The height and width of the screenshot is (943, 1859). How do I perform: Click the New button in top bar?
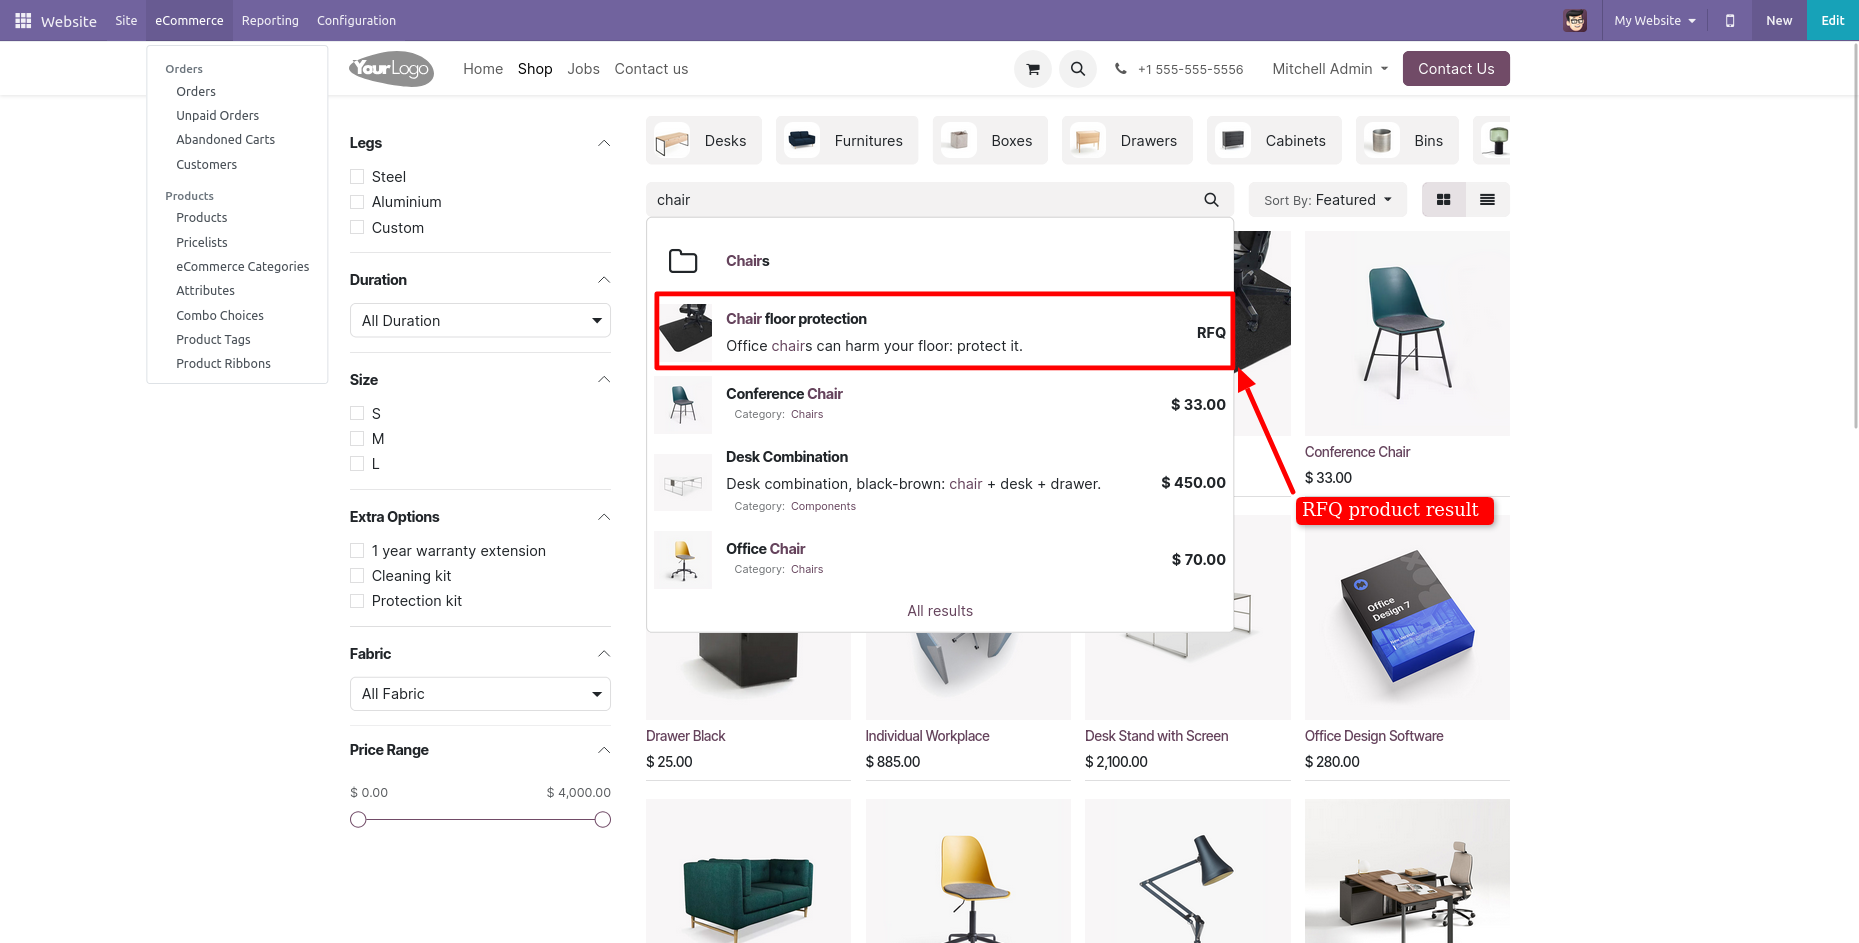coord(1779,20)
